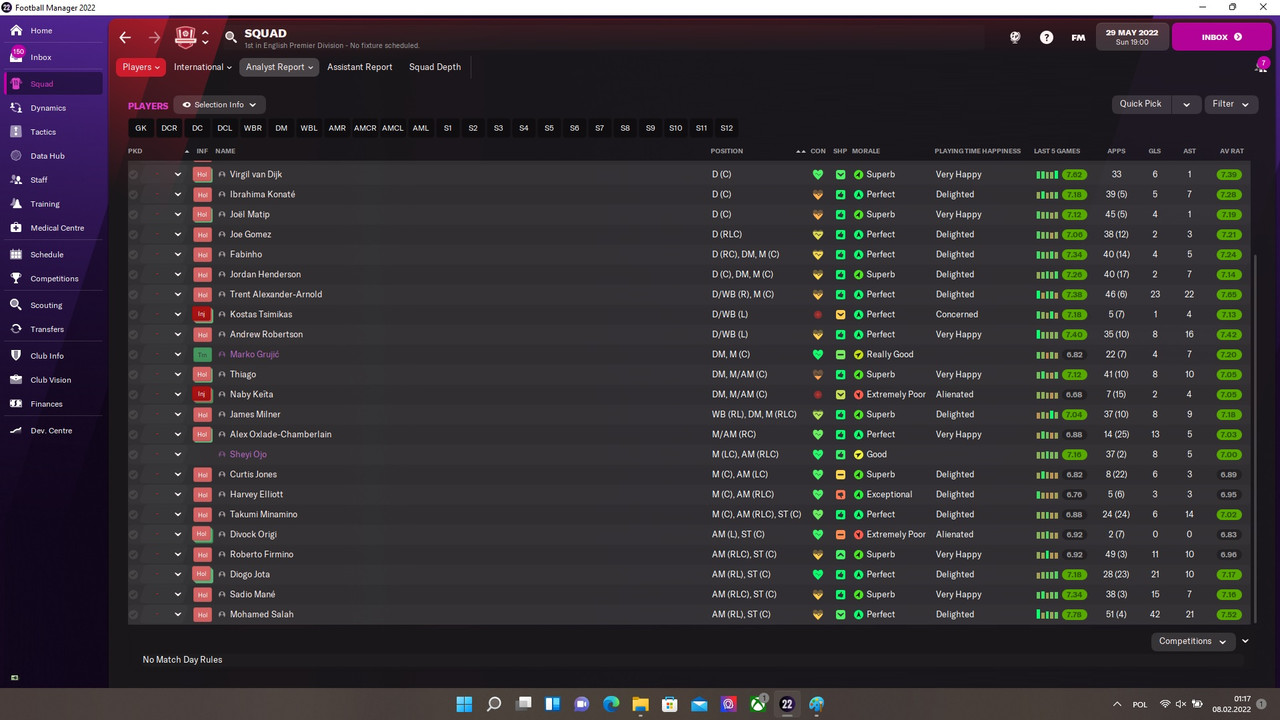1280x720 pixels.
Task: Expand the Analyst Report dropdown
Action: click(279, 67)
